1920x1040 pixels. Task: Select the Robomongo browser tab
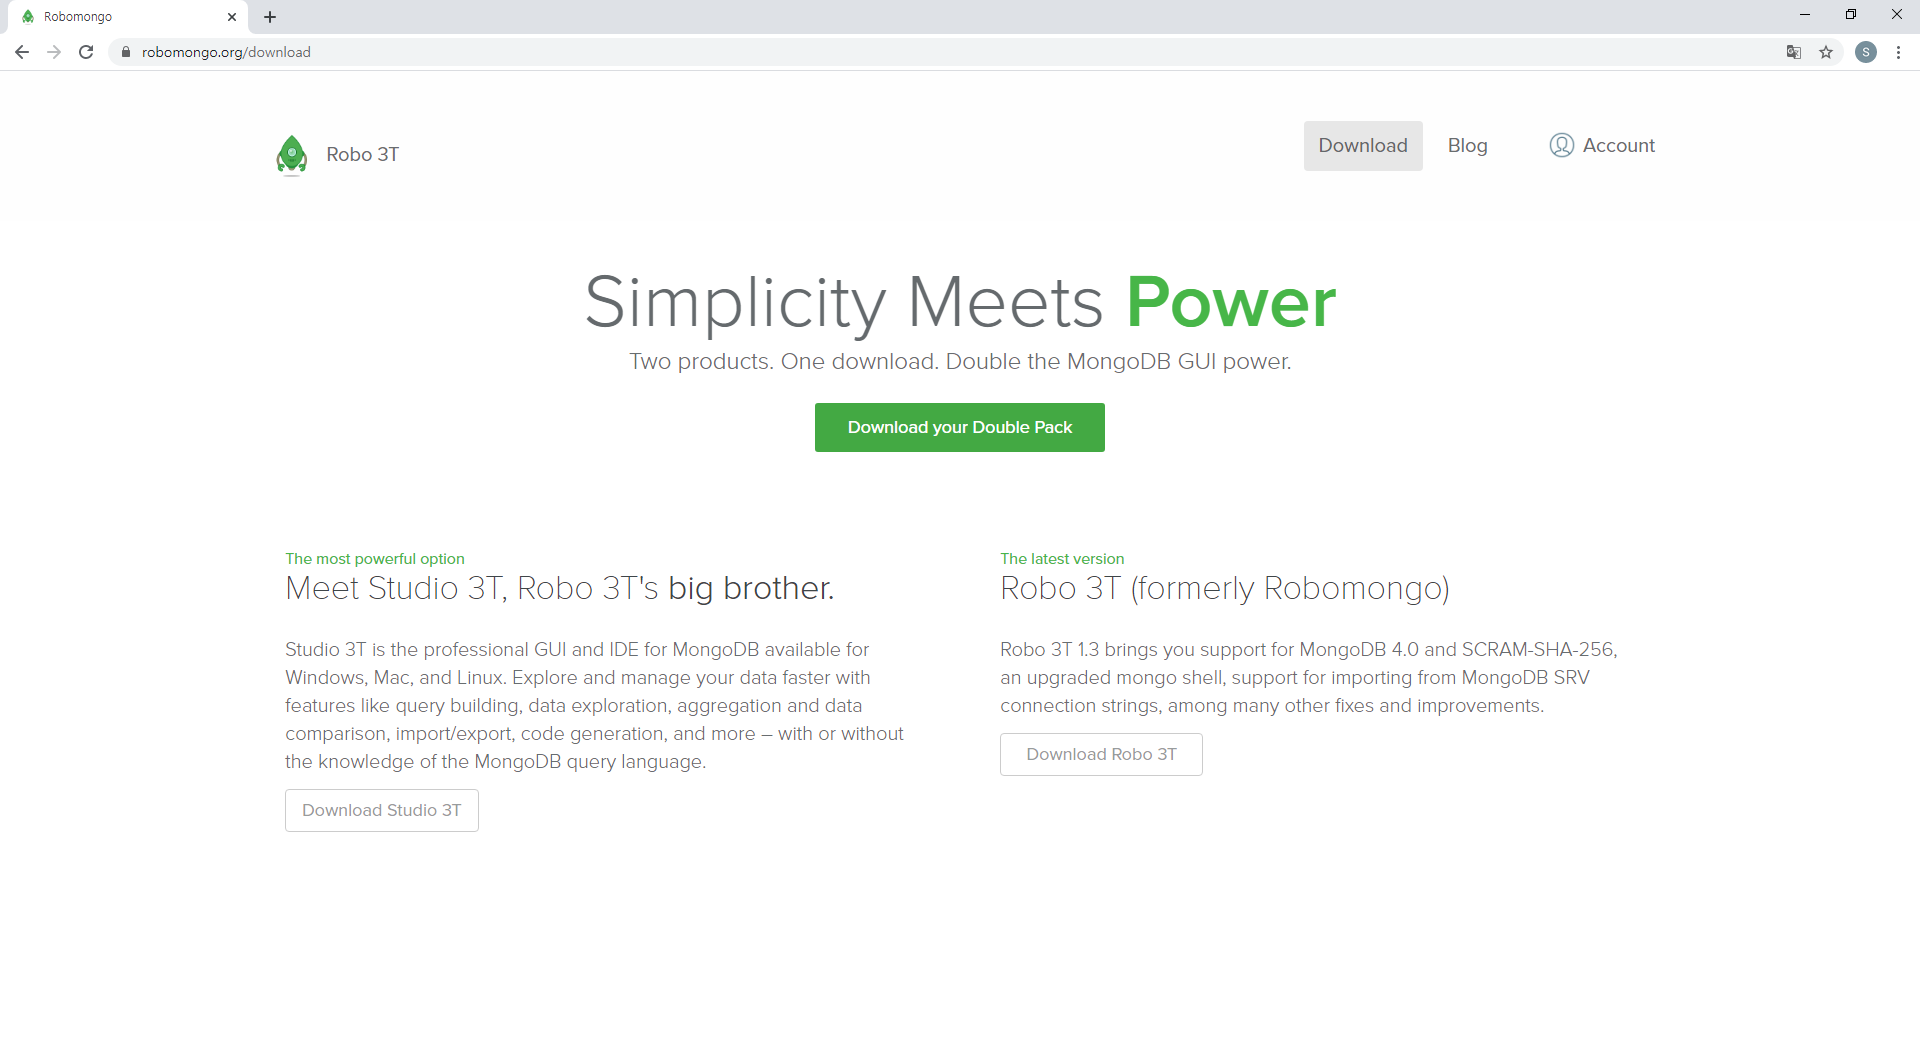click(x=128, y=17)
